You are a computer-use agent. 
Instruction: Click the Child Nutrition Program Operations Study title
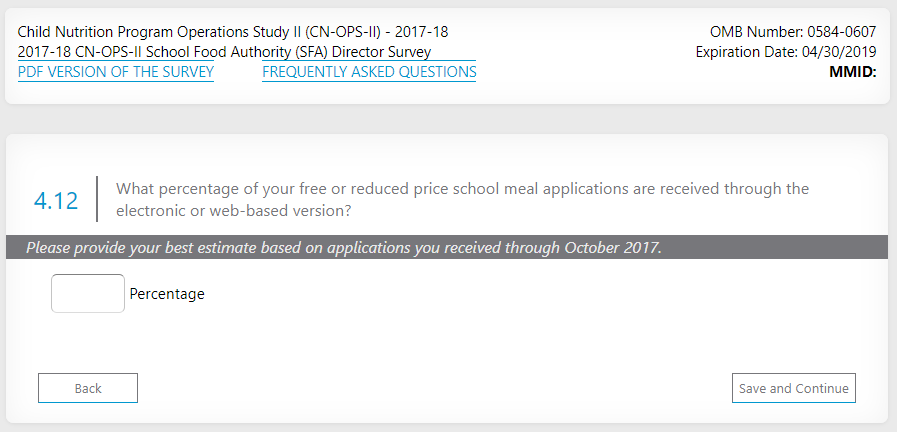tap(233, 32)
